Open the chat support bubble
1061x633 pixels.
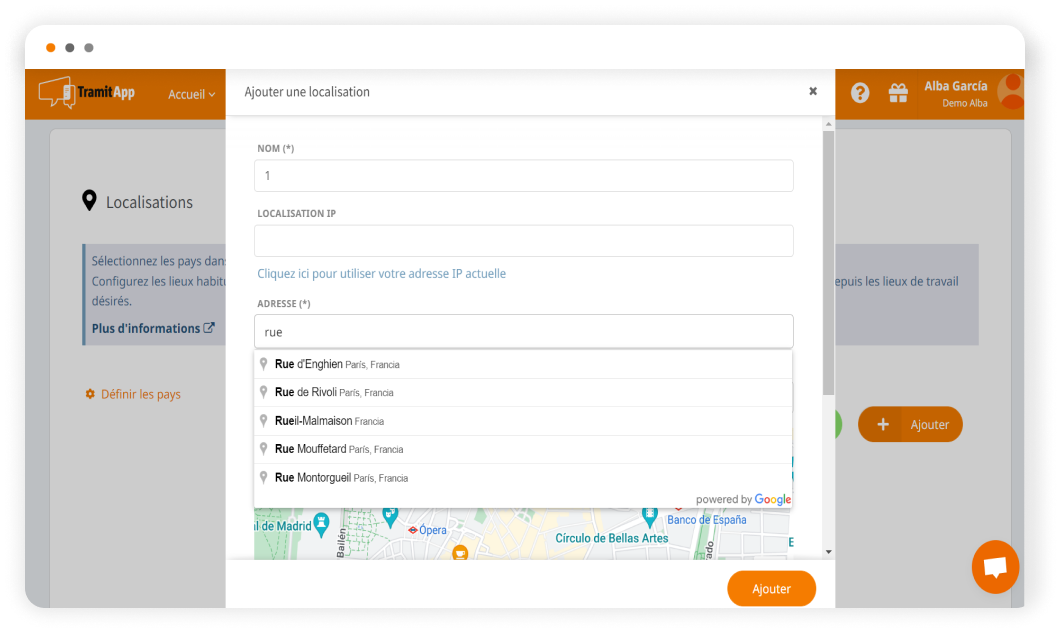point(994,567)
